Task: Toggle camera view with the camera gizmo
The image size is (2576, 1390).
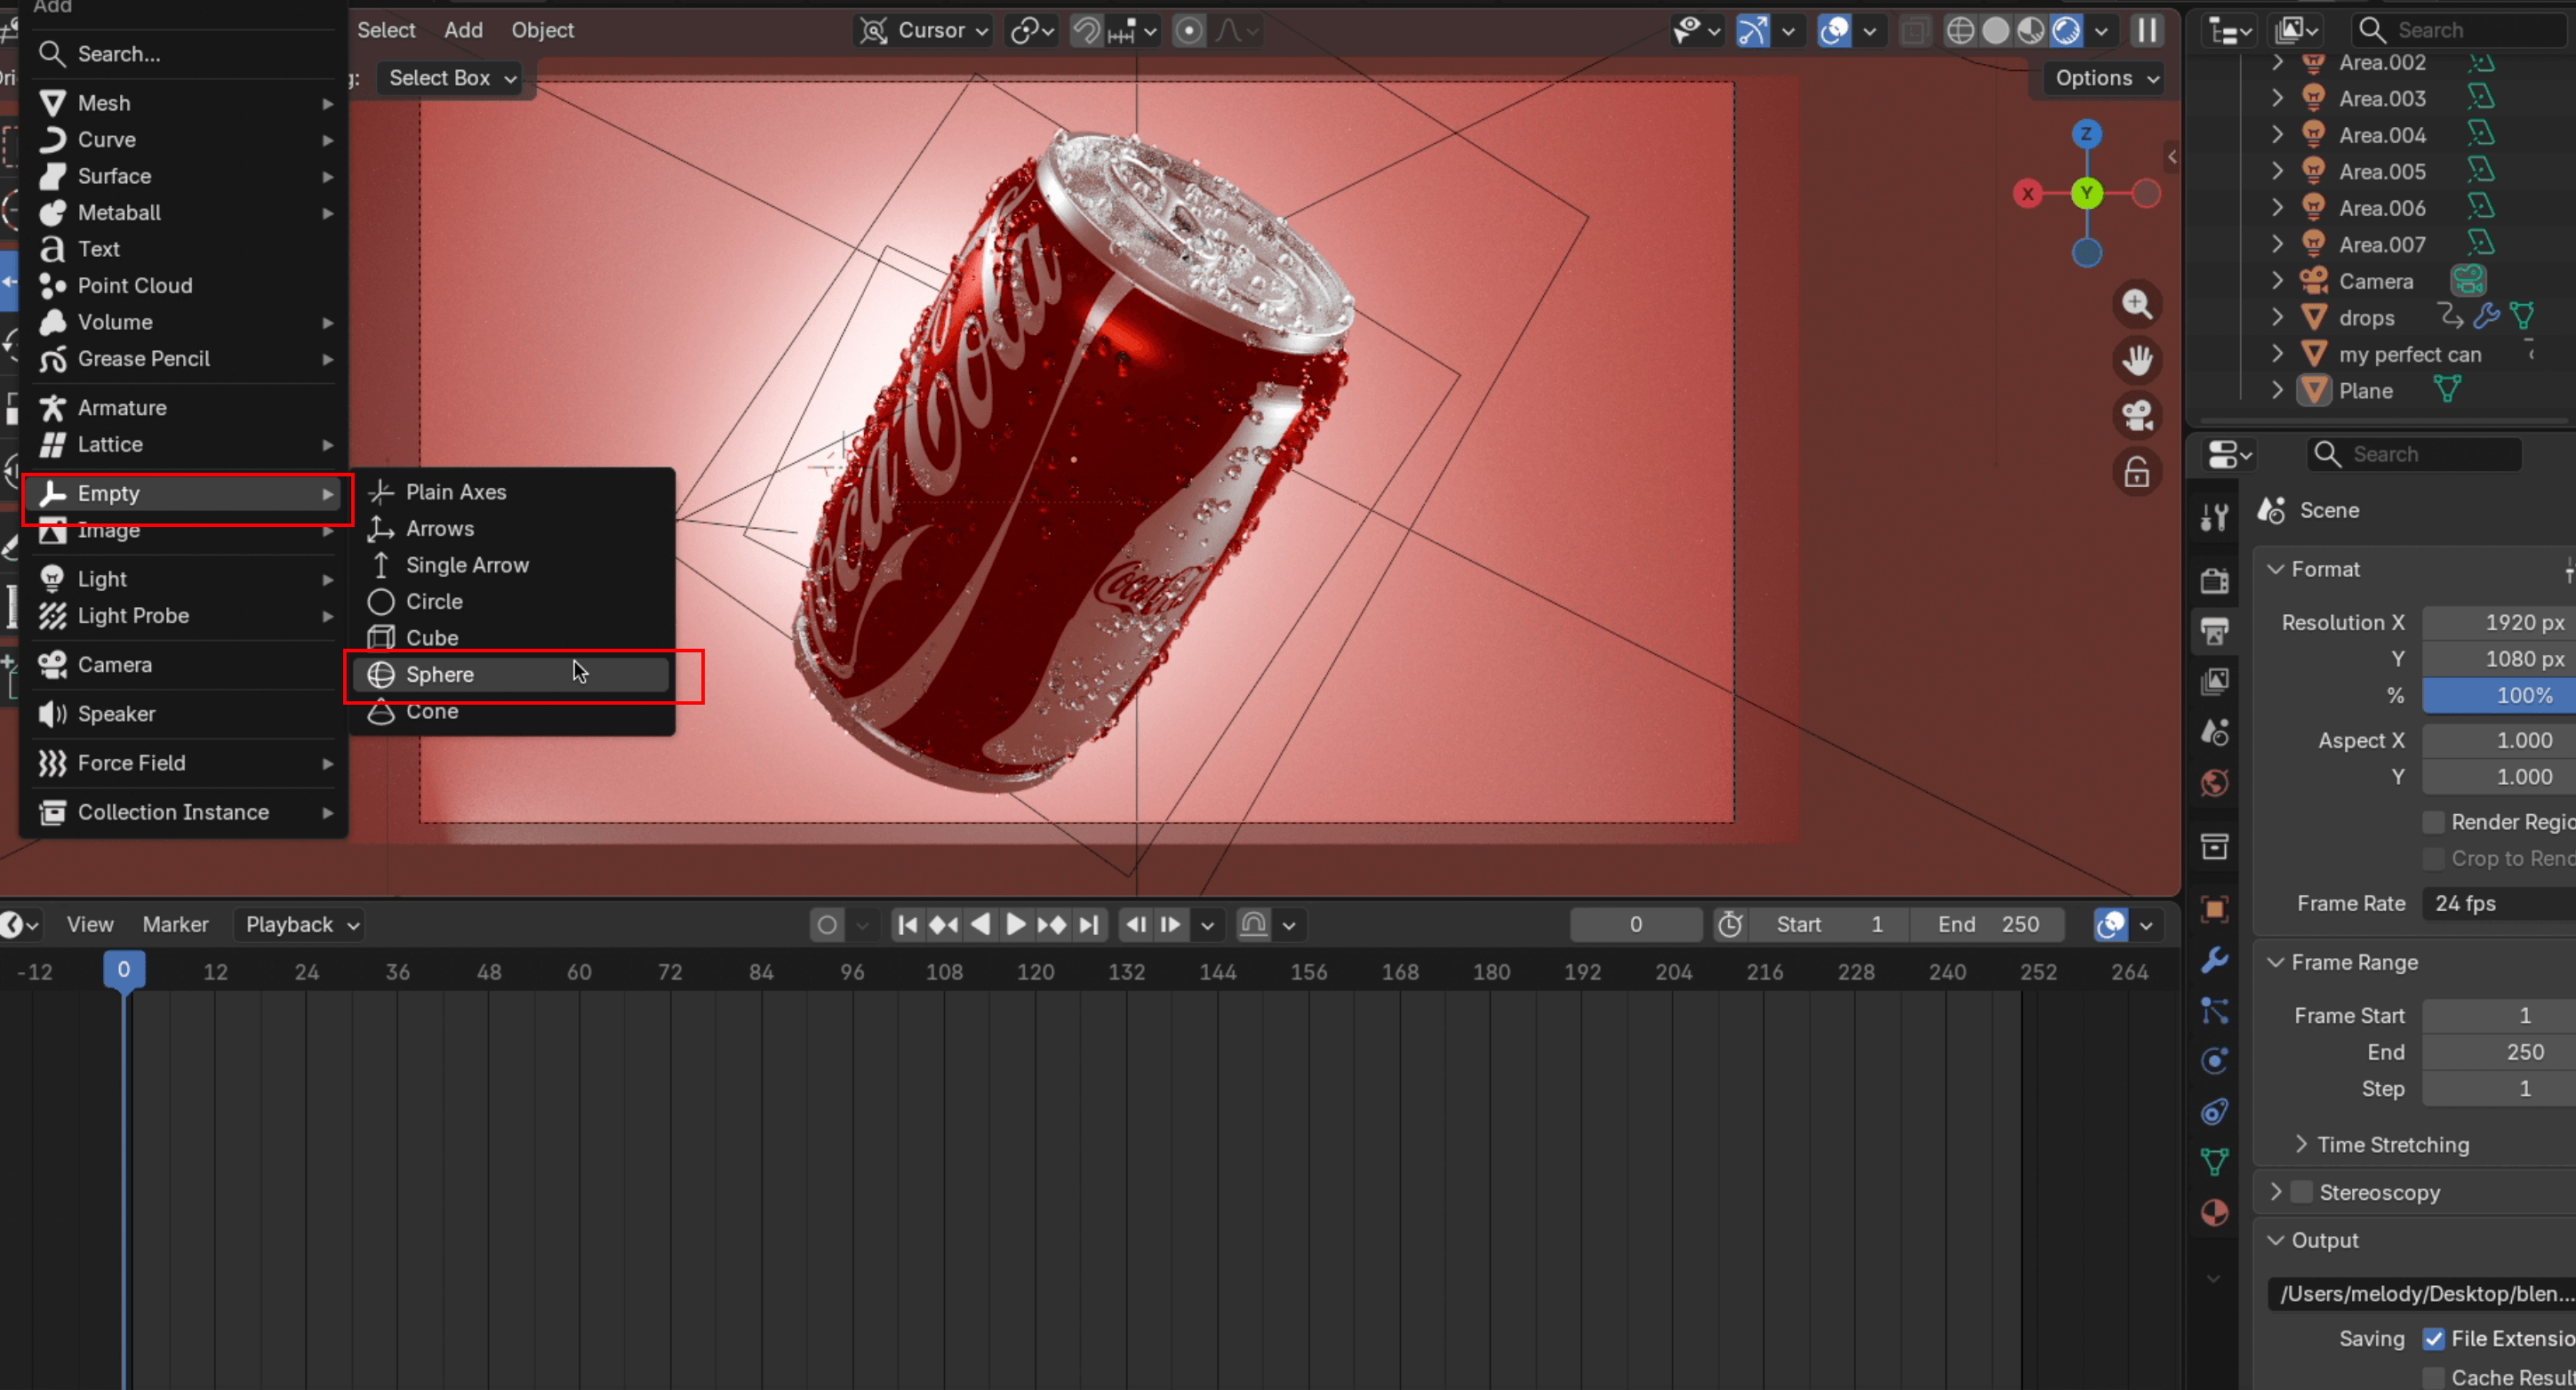Action: 2137,416
